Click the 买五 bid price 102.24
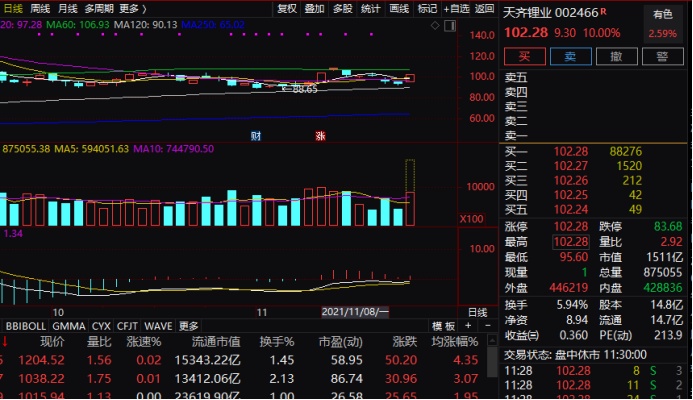The width and height of the screenshot is (693, 400). (x=571, y=210)
